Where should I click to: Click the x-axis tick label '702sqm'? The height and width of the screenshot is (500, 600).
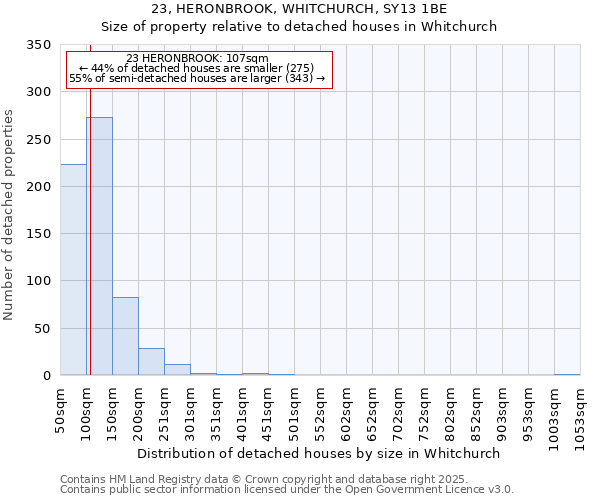(399, 415)
